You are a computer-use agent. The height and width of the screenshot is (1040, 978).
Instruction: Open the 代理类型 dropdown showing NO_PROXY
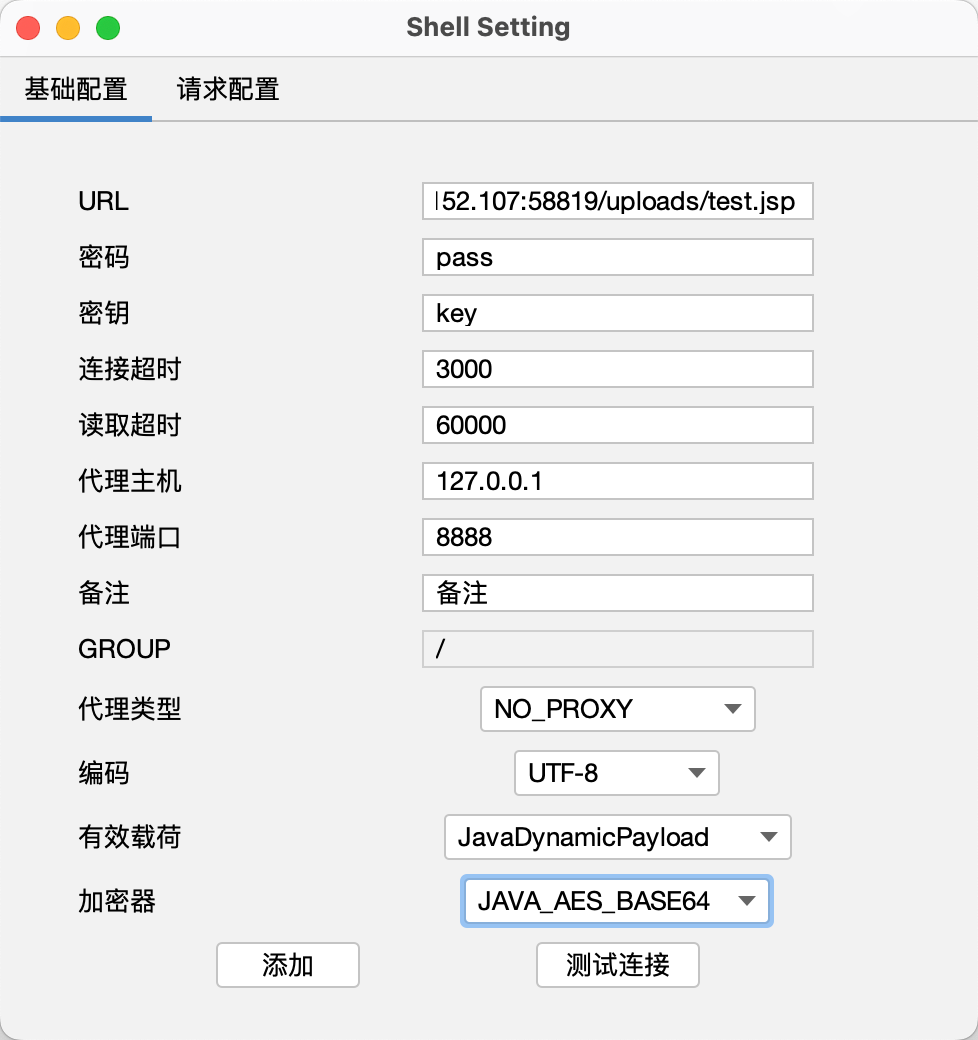(x=617, y=709)
